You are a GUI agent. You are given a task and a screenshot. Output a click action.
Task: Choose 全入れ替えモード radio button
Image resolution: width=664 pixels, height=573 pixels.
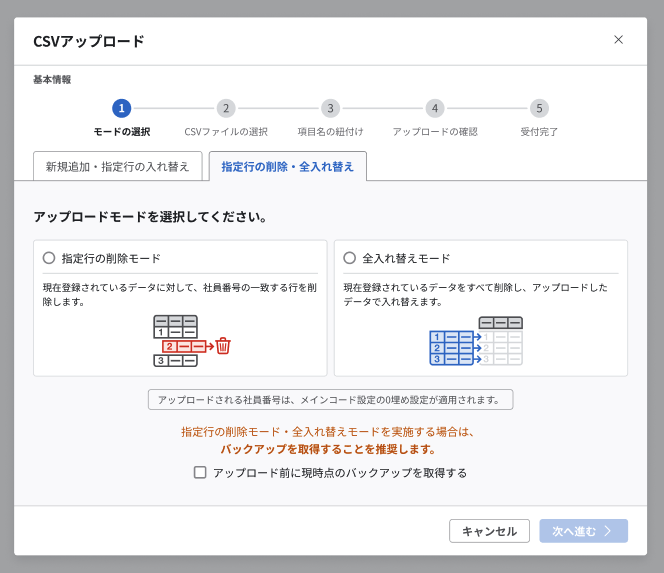tap(349, 257)
